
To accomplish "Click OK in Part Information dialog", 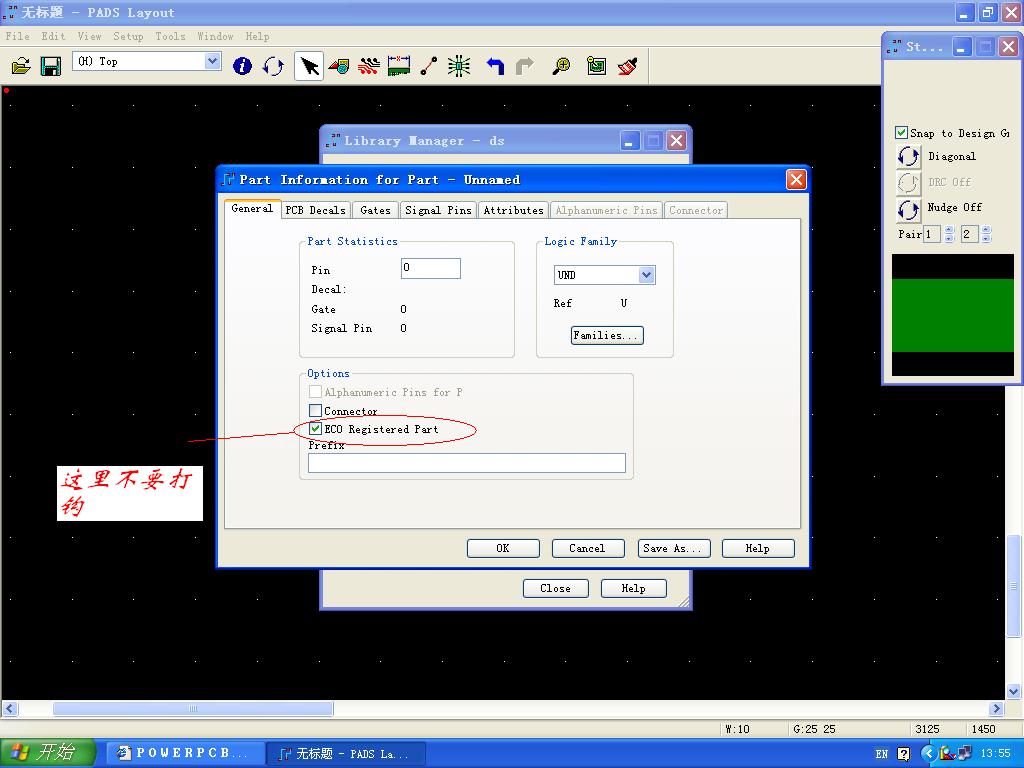I will [503, 548].
